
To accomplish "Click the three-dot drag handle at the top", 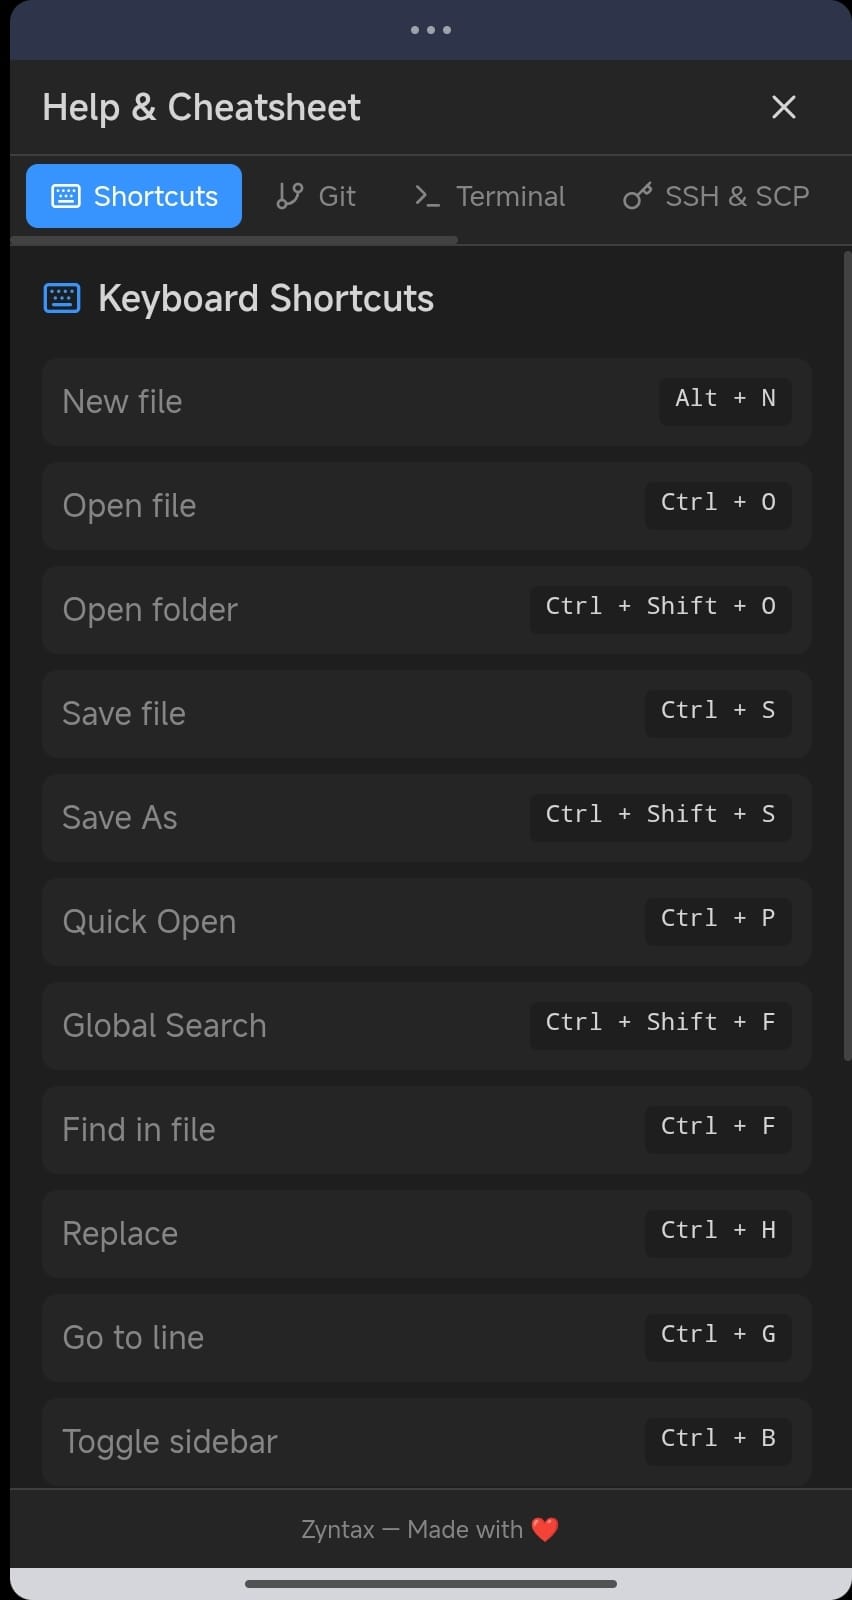I will click(430, 30).
